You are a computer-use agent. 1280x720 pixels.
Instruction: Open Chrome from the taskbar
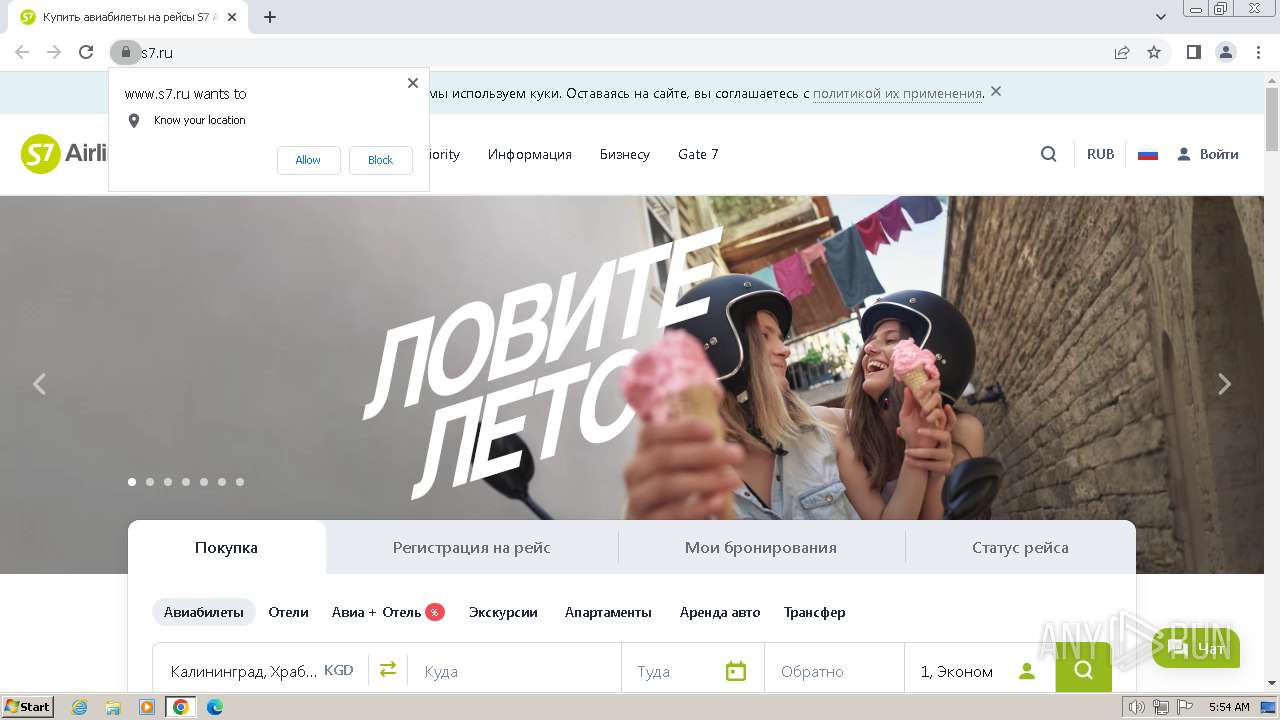pyautogui.click(x=181, y=707)
